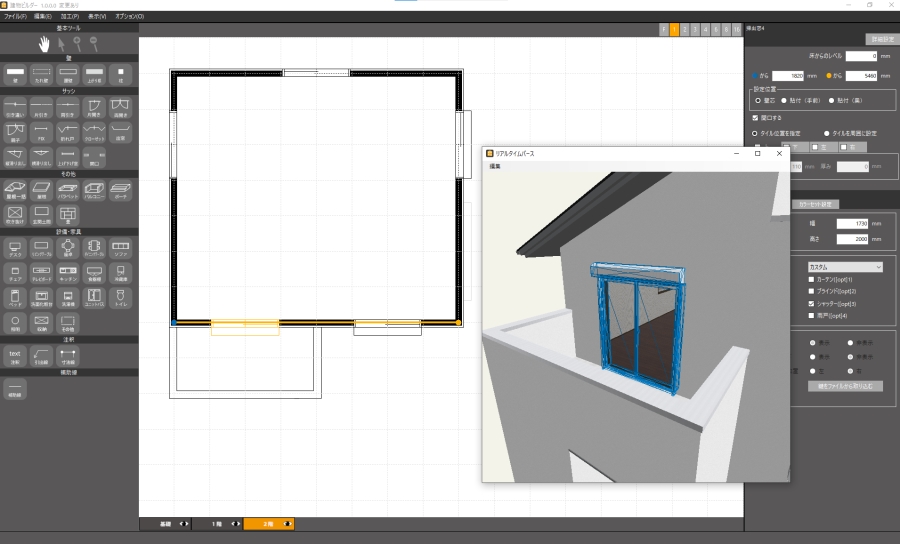The image size is (900, 544).
Task: Pick the wall (壁) drawing tool
Action: tap(15, 73)
